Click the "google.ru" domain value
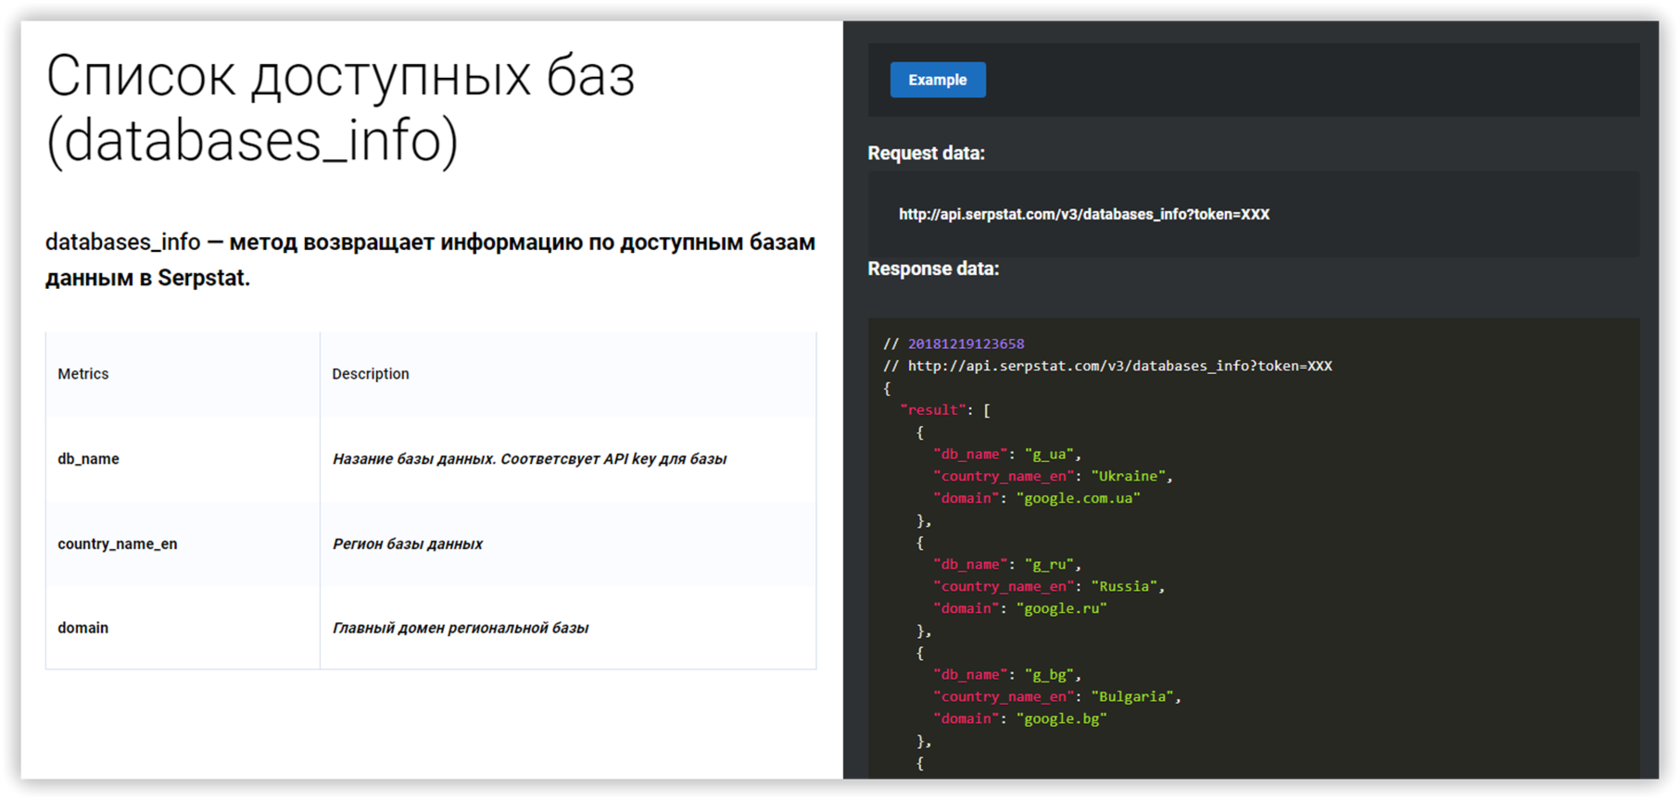The width and height of the screenshot is (1680, 800). point(1061,608)
